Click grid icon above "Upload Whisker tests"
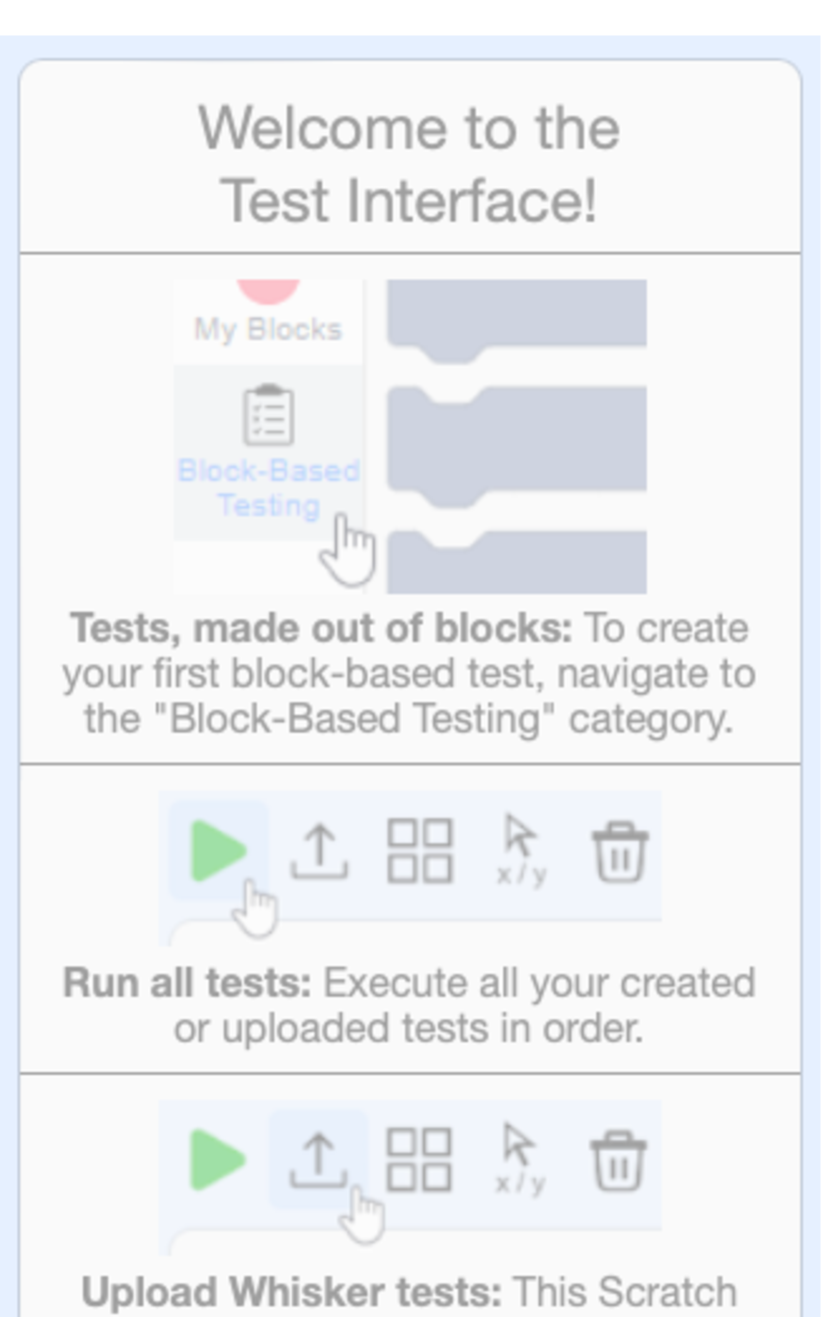The image size is (830, 1317). pos(420,1160)
